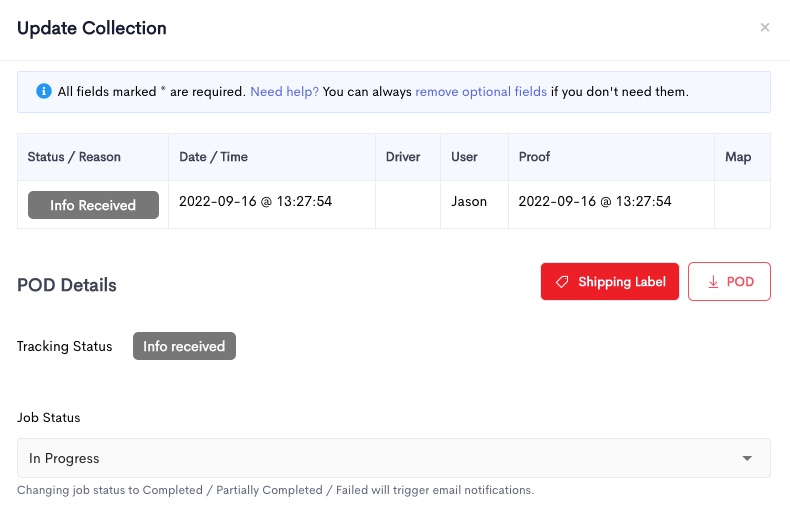Click the Info Received status badge in table
Image resolution: width=790 pixels, height=522 pixels.
(93, 205)
